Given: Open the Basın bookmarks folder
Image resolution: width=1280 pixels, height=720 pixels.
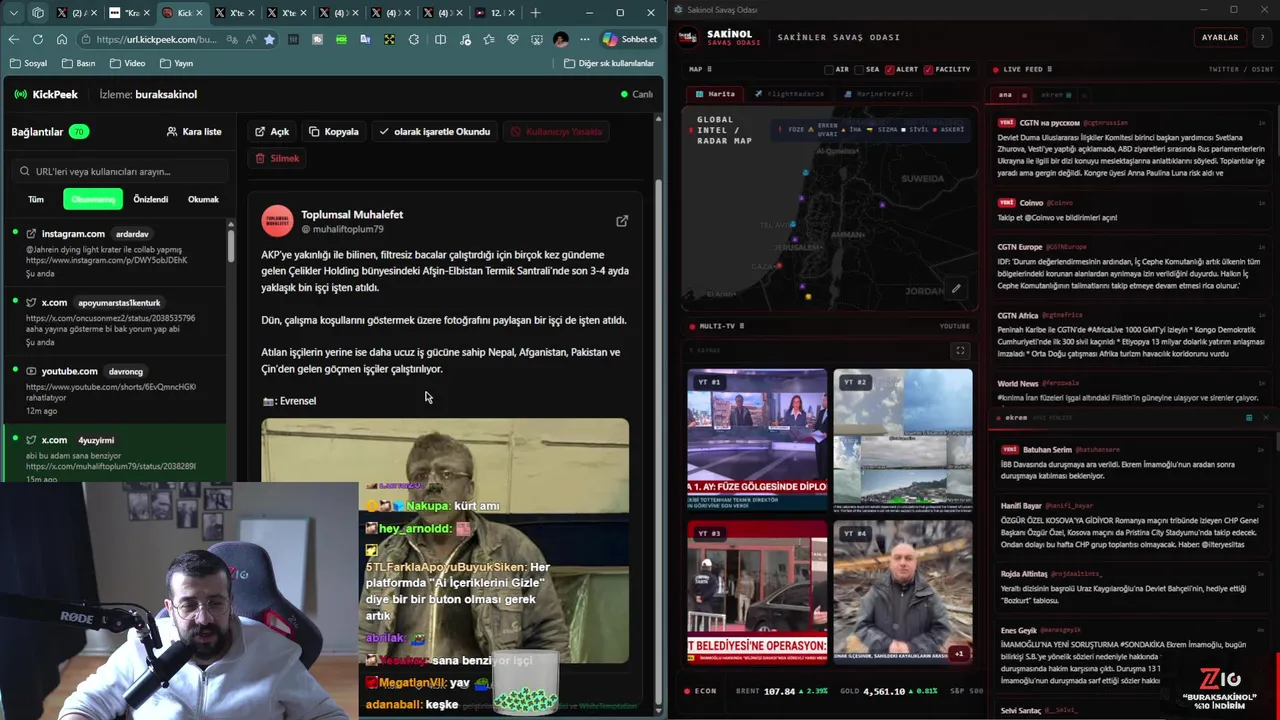Looking at the screenshot, I should 78,63.
